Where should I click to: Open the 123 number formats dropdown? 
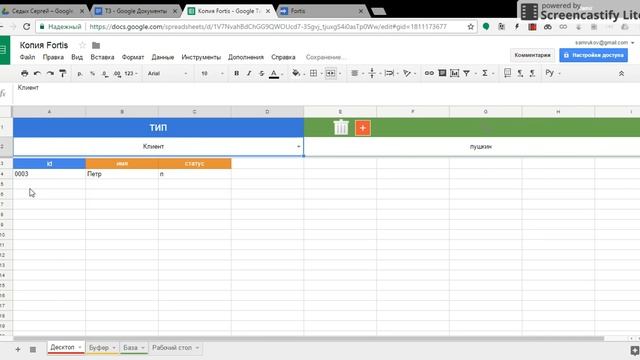[131, 73]
